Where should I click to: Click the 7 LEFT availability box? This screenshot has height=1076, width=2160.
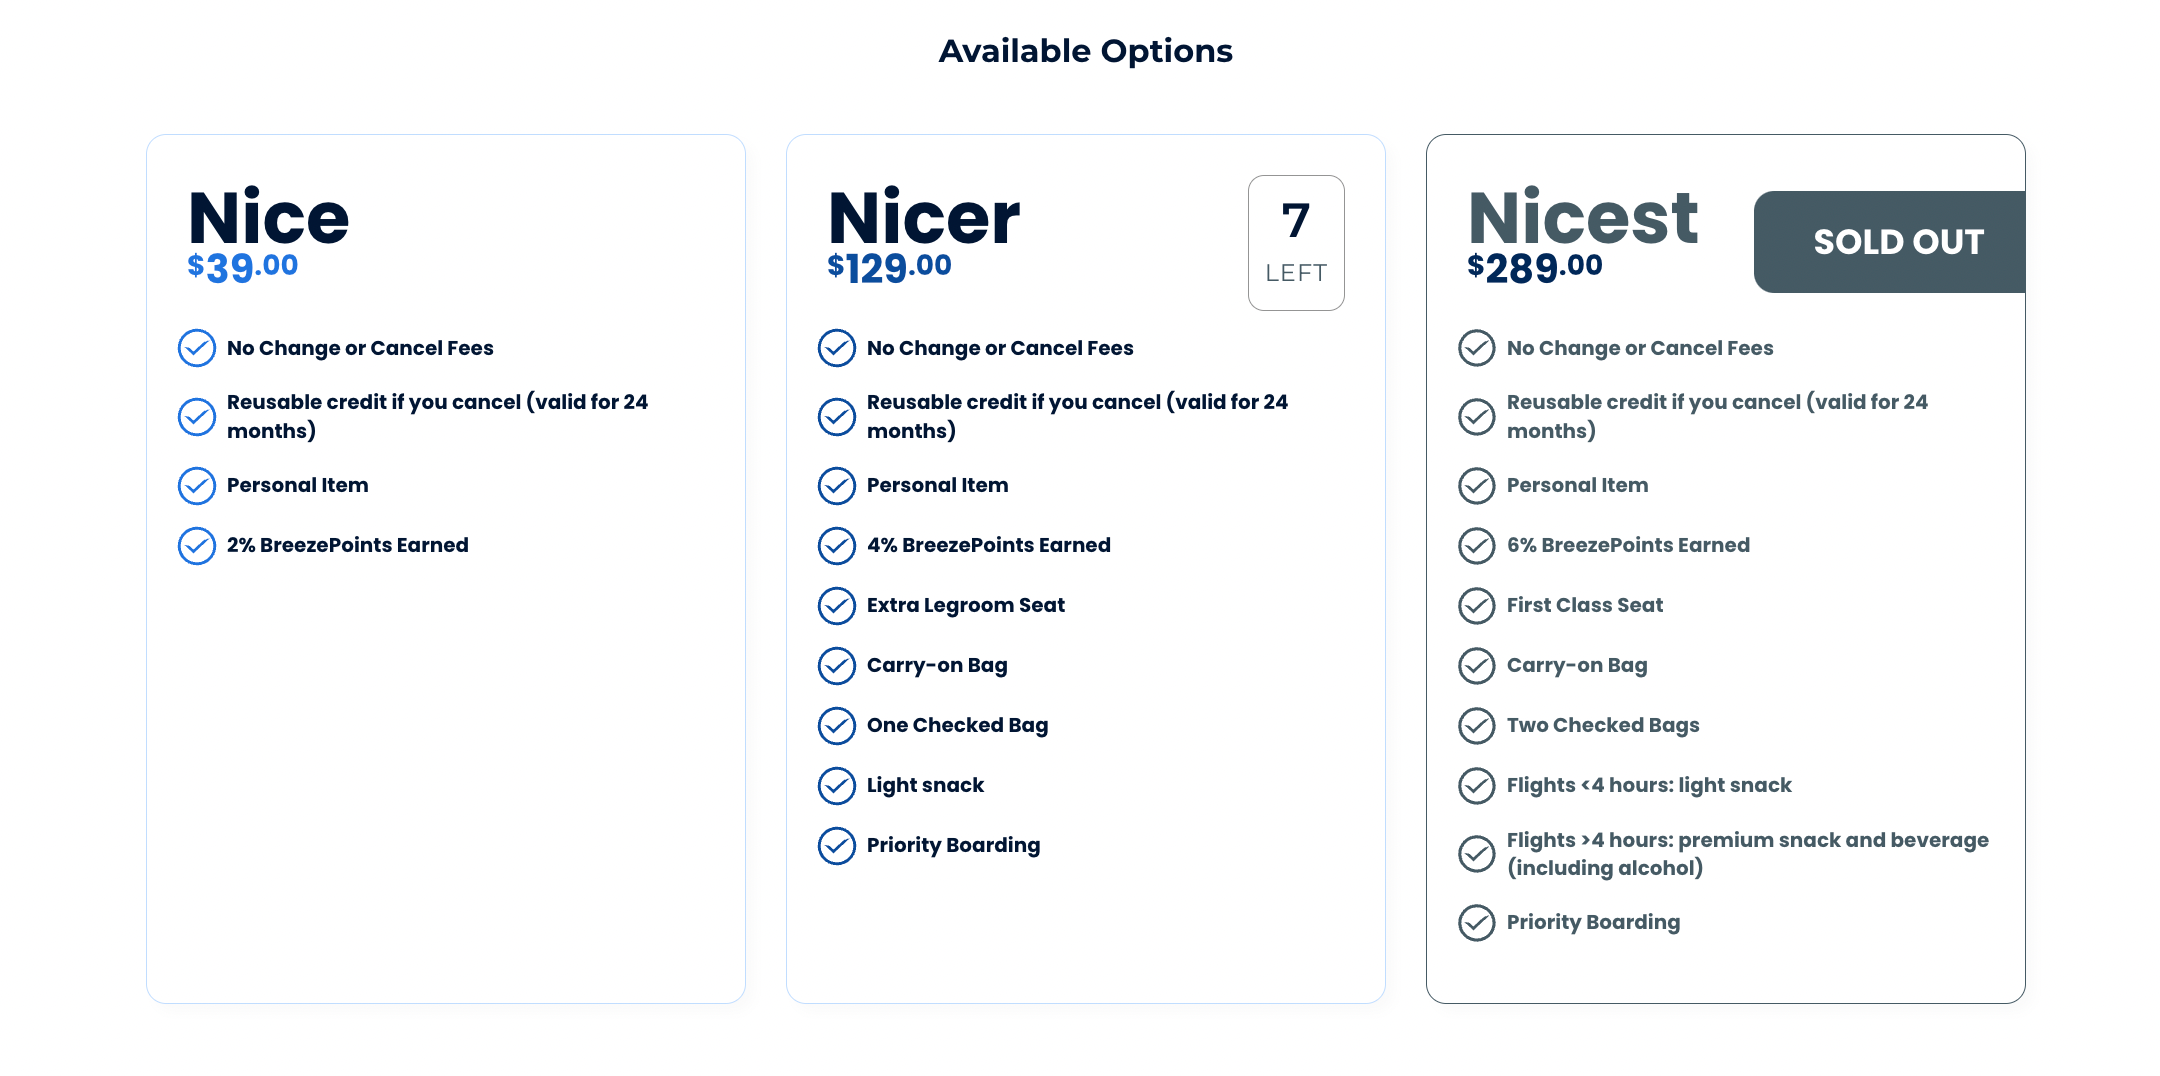[x=1296, y=243]
